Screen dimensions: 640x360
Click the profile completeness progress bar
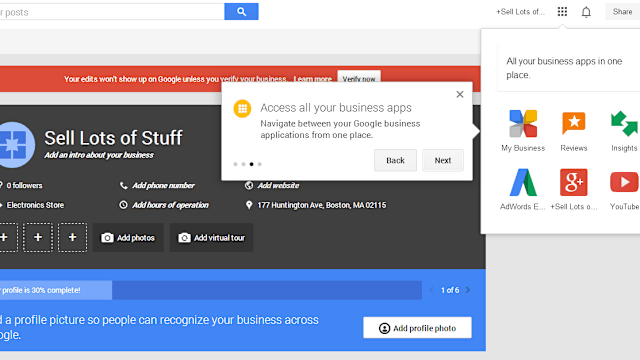pos(211,290)
